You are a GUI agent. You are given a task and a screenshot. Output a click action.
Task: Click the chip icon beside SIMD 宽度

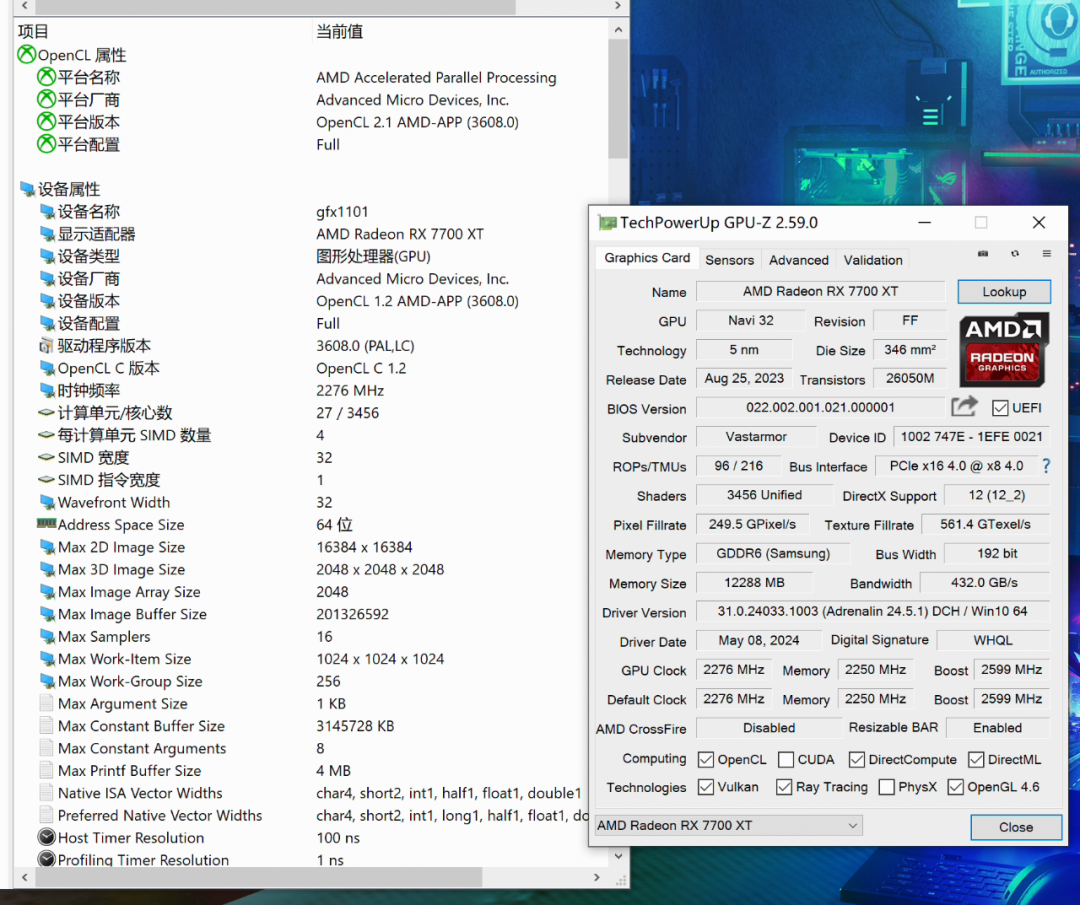point(46,457)
